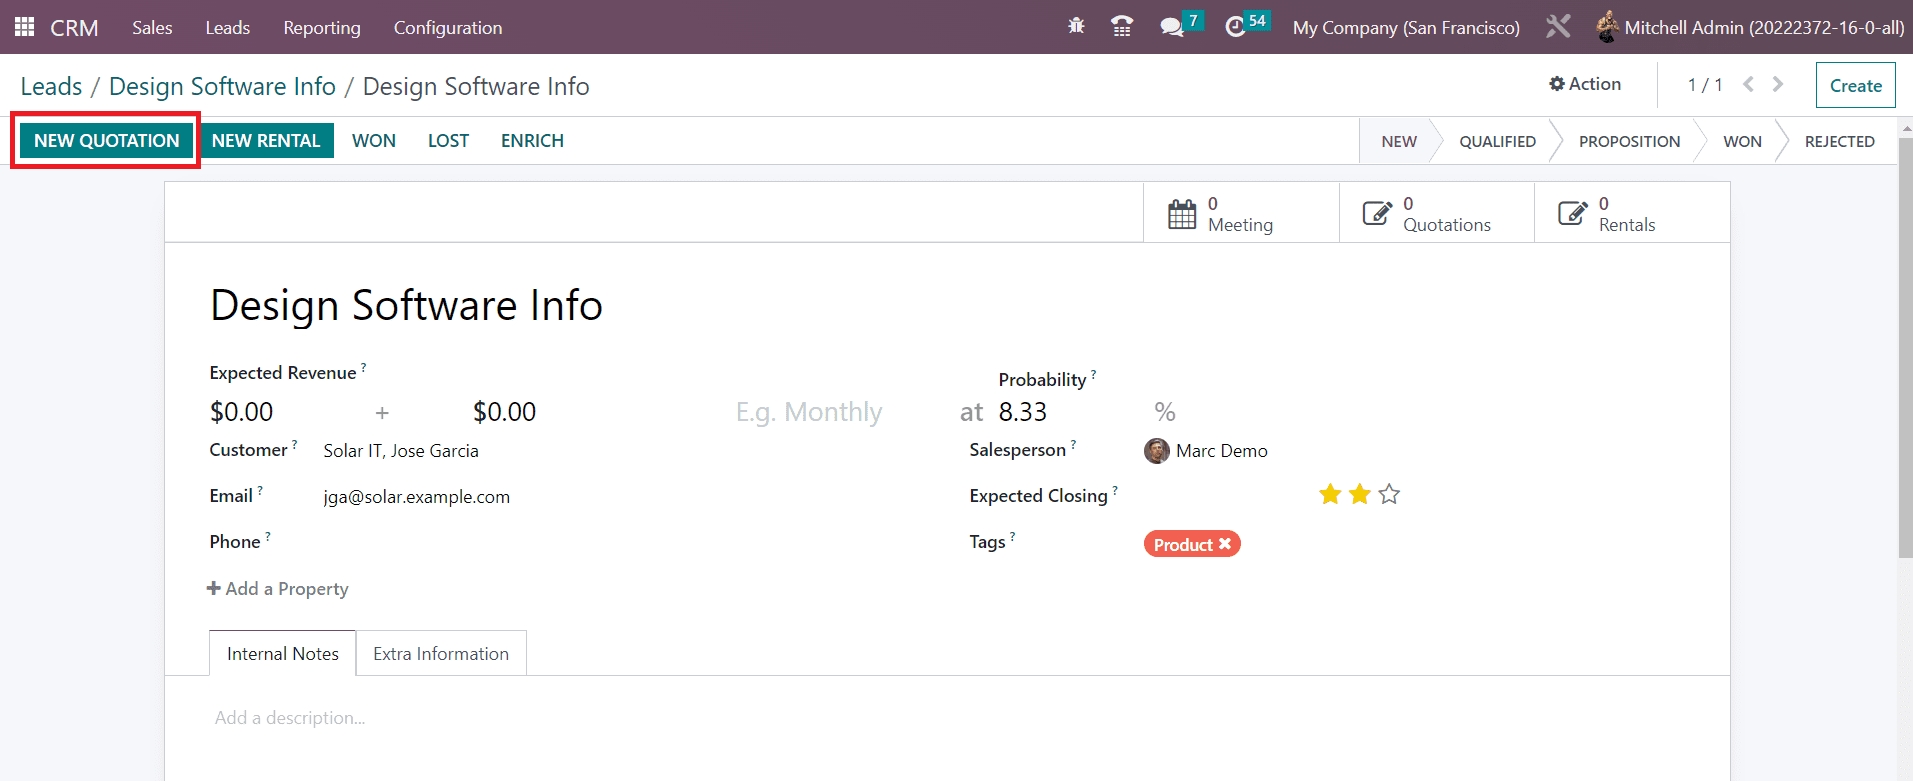
Task: Click the NEW QUOTATION button
Action: click(106, 141)
